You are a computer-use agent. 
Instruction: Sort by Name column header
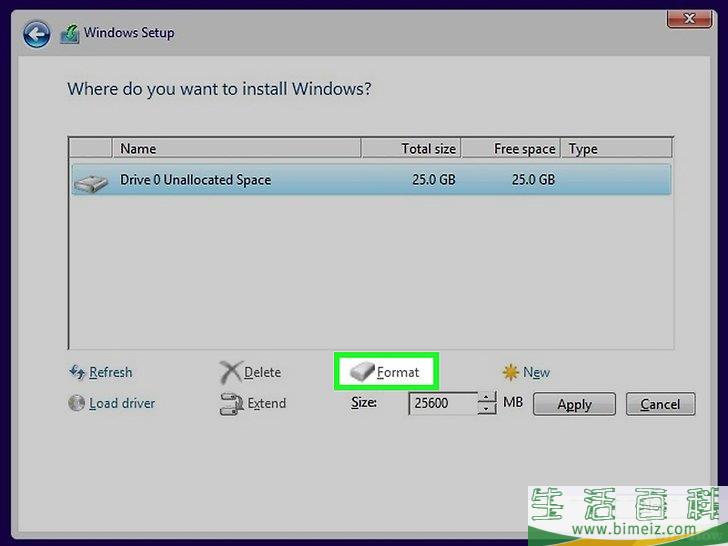click(x=235, y=148)
